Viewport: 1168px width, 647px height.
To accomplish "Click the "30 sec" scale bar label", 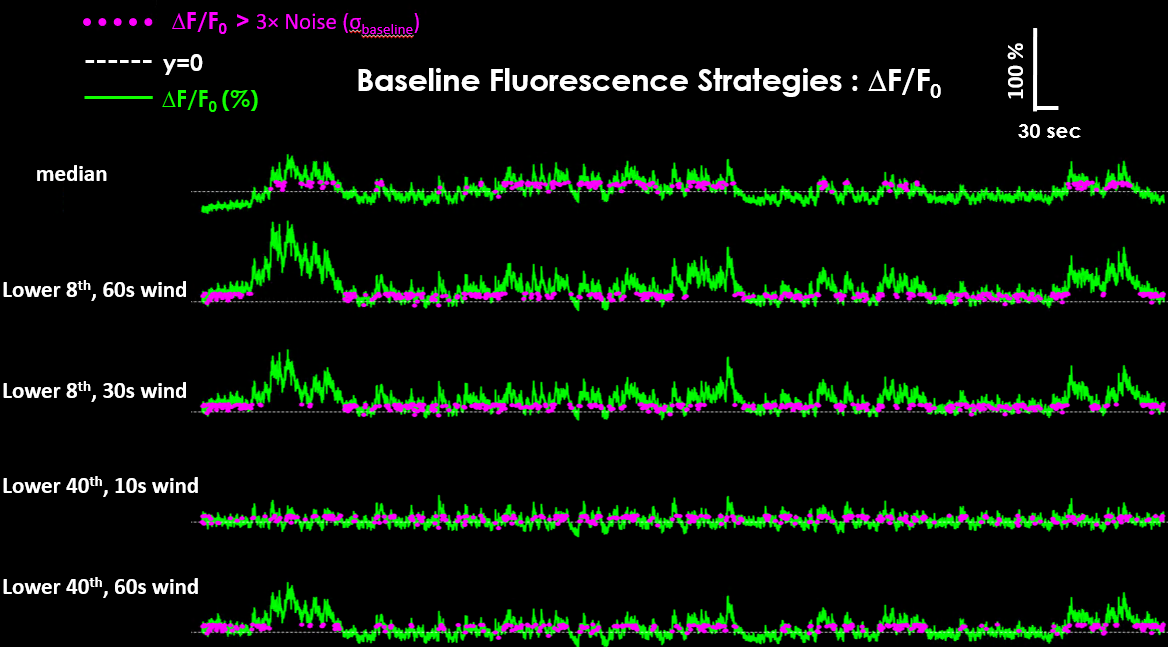I will (1049, 132).
